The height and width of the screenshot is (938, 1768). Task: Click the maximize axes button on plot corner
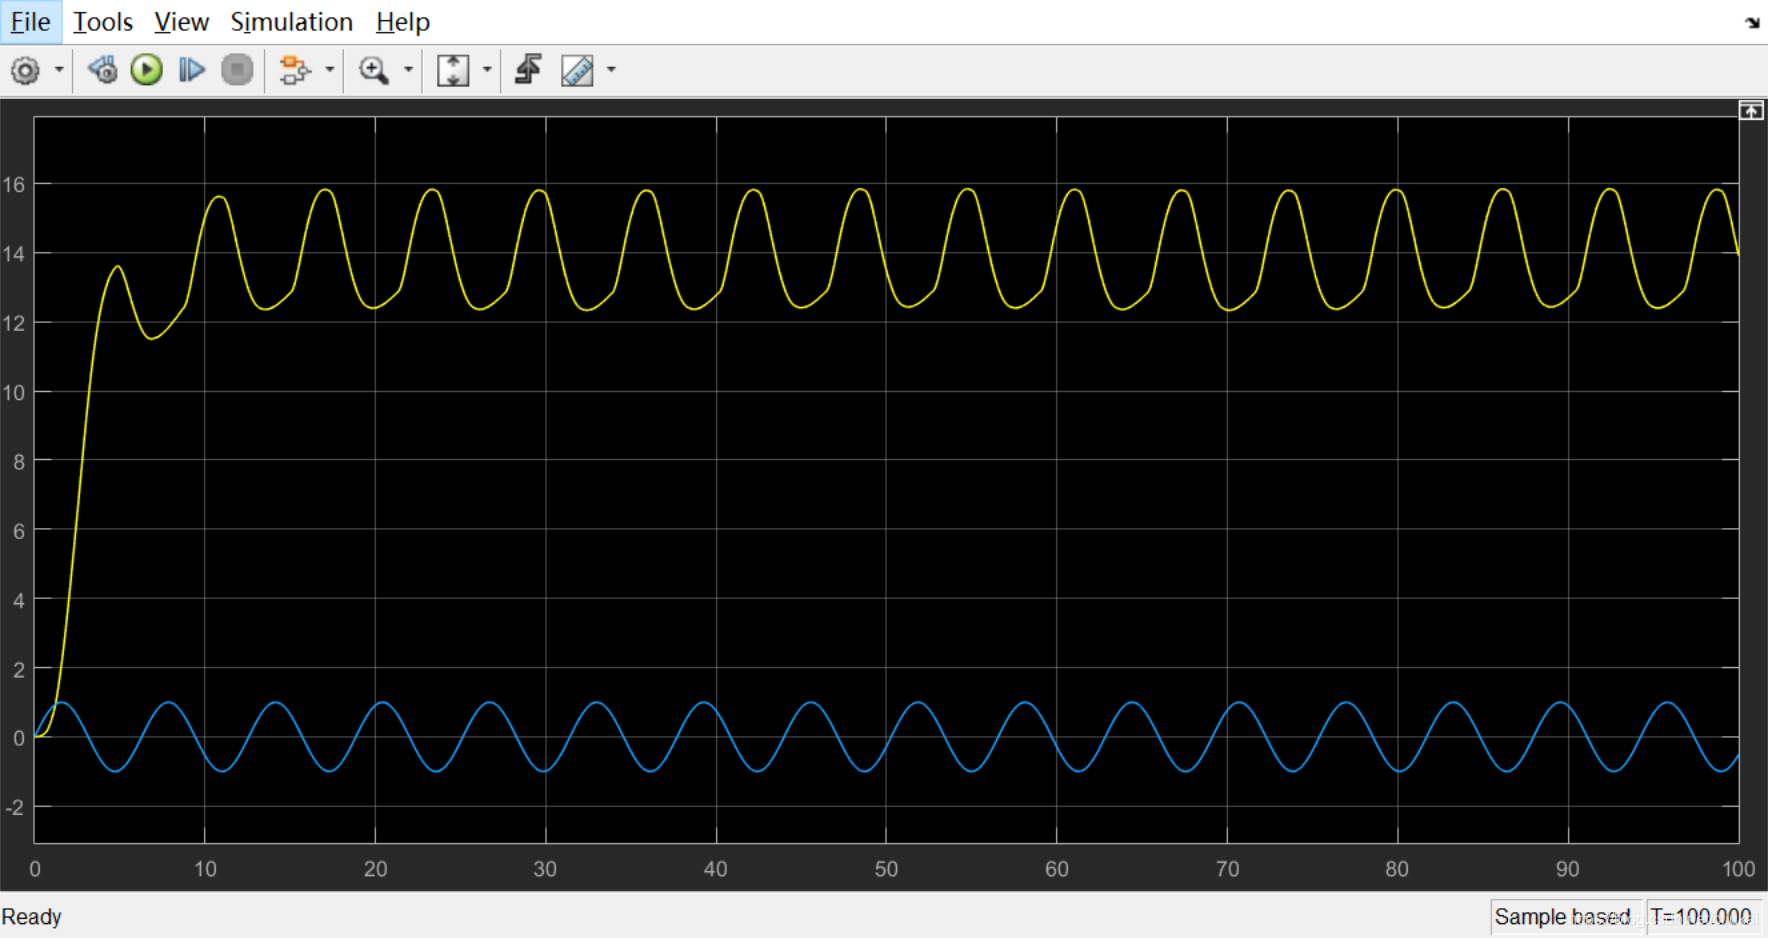coord(1751,110)
